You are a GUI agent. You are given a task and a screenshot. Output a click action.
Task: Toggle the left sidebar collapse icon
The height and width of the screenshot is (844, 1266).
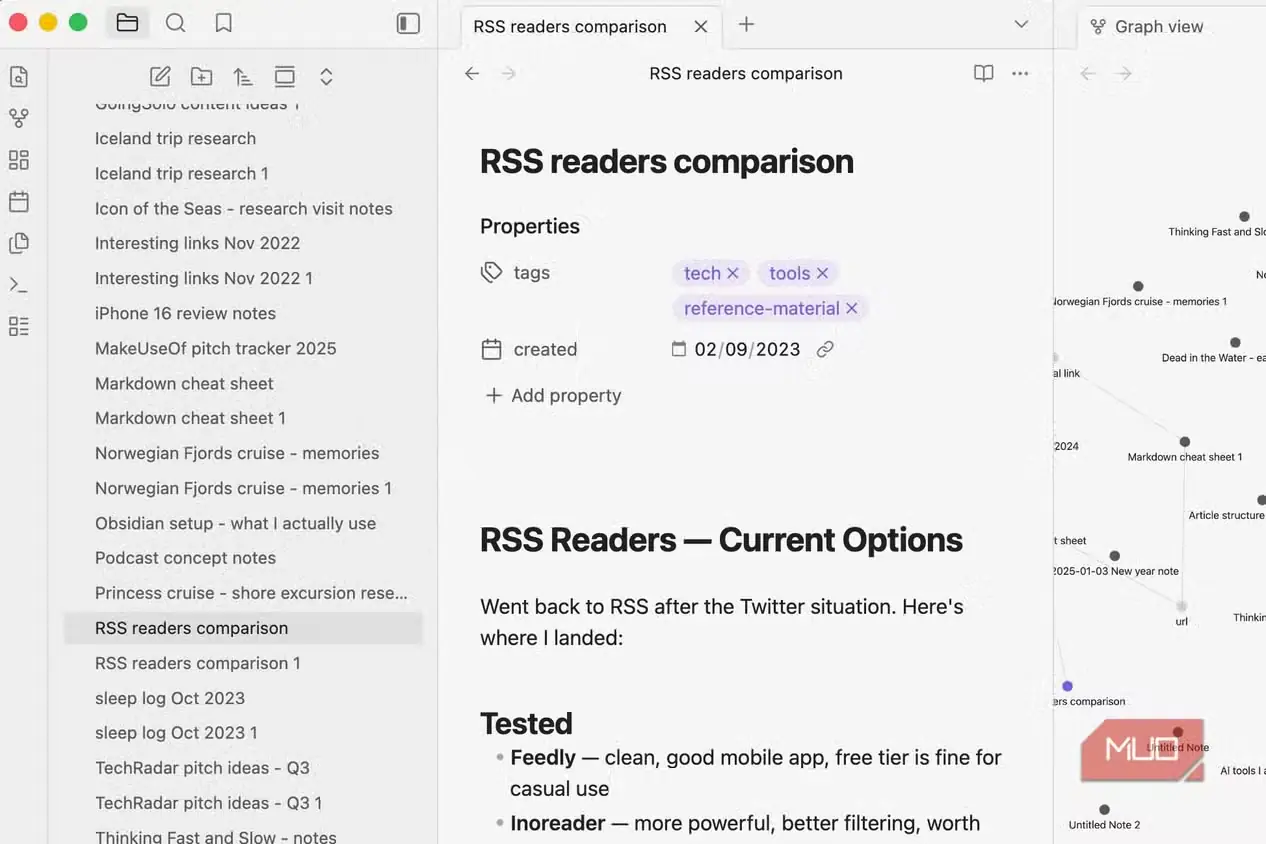[408, 22]
